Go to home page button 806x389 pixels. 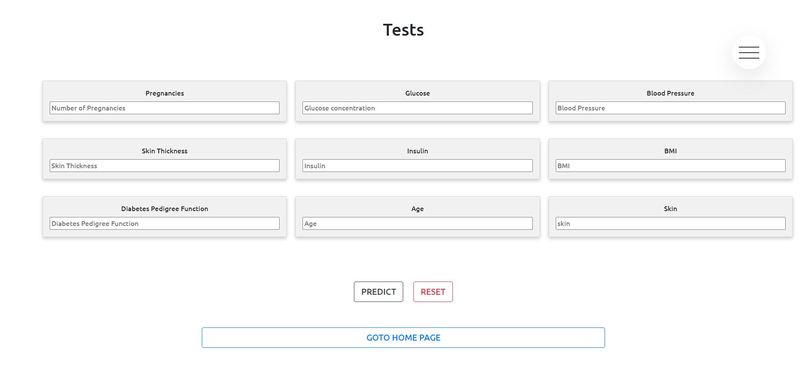click(x=403, y=338)
